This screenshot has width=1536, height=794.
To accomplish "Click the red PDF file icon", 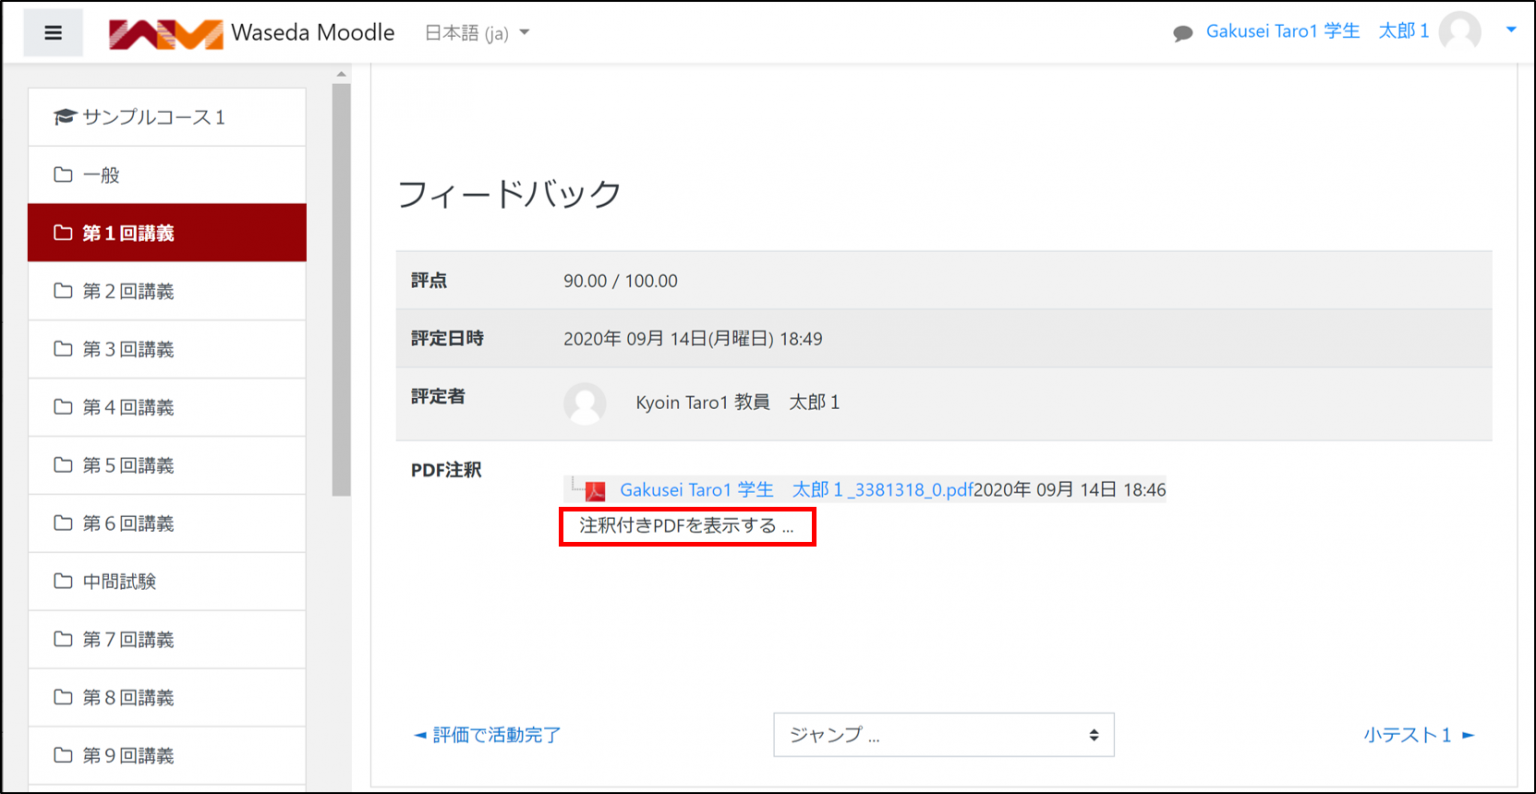I will [x=595, y=491].
